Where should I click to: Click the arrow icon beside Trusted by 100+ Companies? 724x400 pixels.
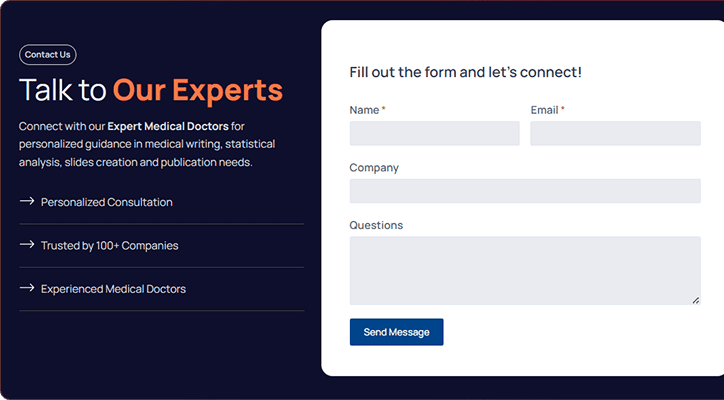coord(27,244)
